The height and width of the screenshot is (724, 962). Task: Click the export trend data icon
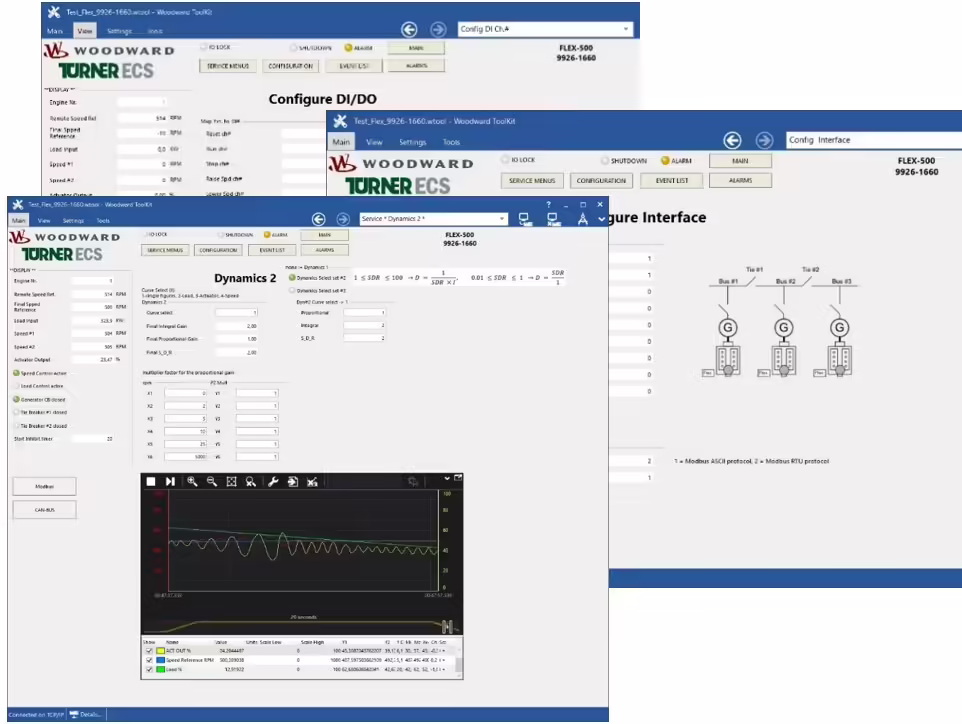point(293,482)
